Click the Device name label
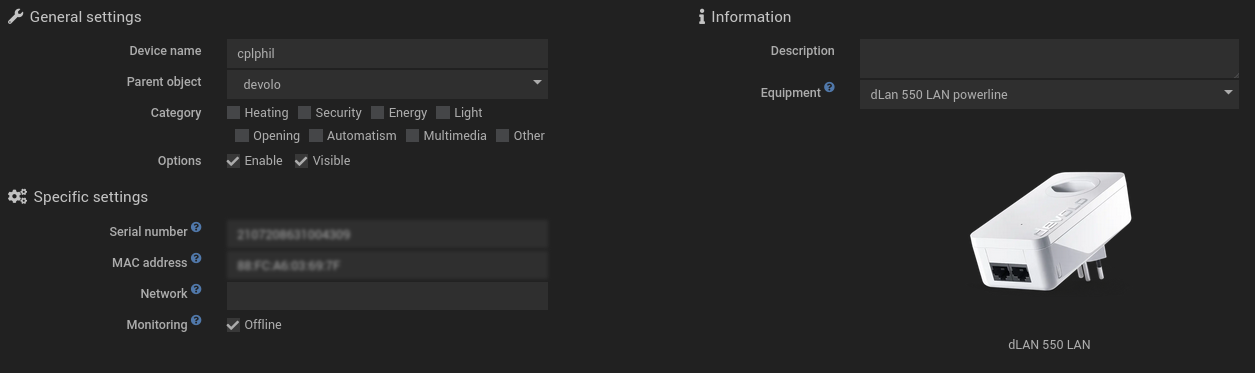Screen dimensions: 1255x373 click(x=165, y=51)
